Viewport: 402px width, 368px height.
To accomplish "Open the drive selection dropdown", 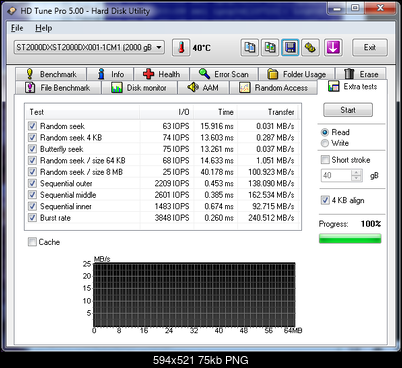I will tap(89, 47).
